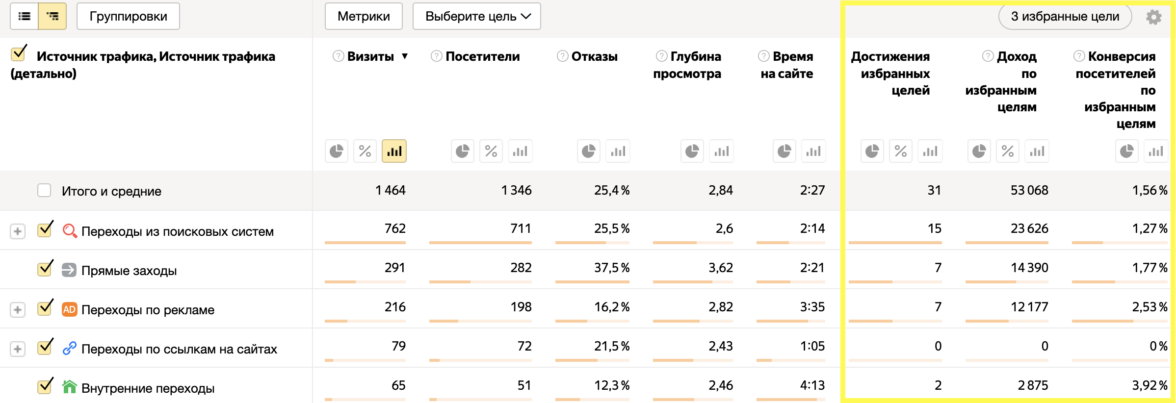Click the 3 избранные цели button

click(1064, 16)
